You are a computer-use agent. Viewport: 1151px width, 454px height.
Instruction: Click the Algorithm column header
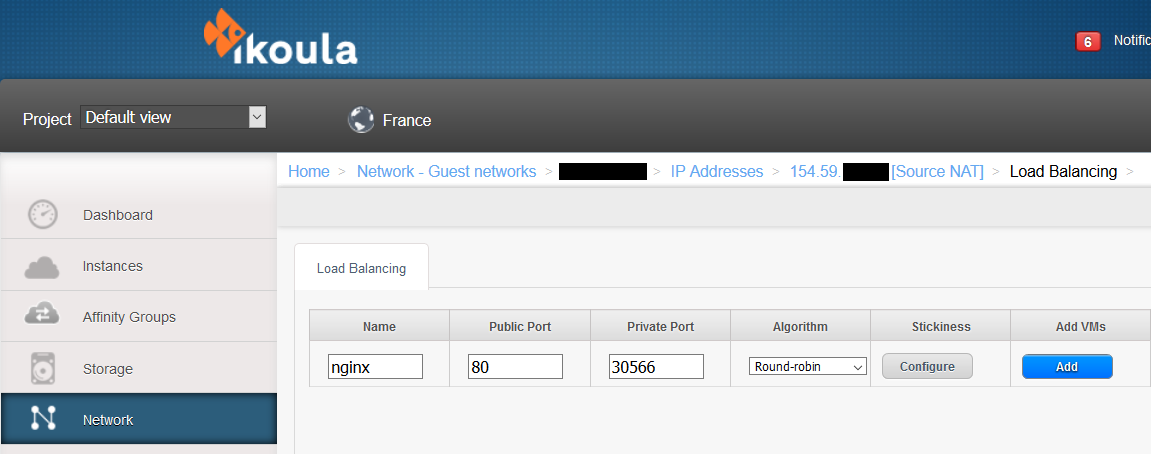[x=800, y=326]
